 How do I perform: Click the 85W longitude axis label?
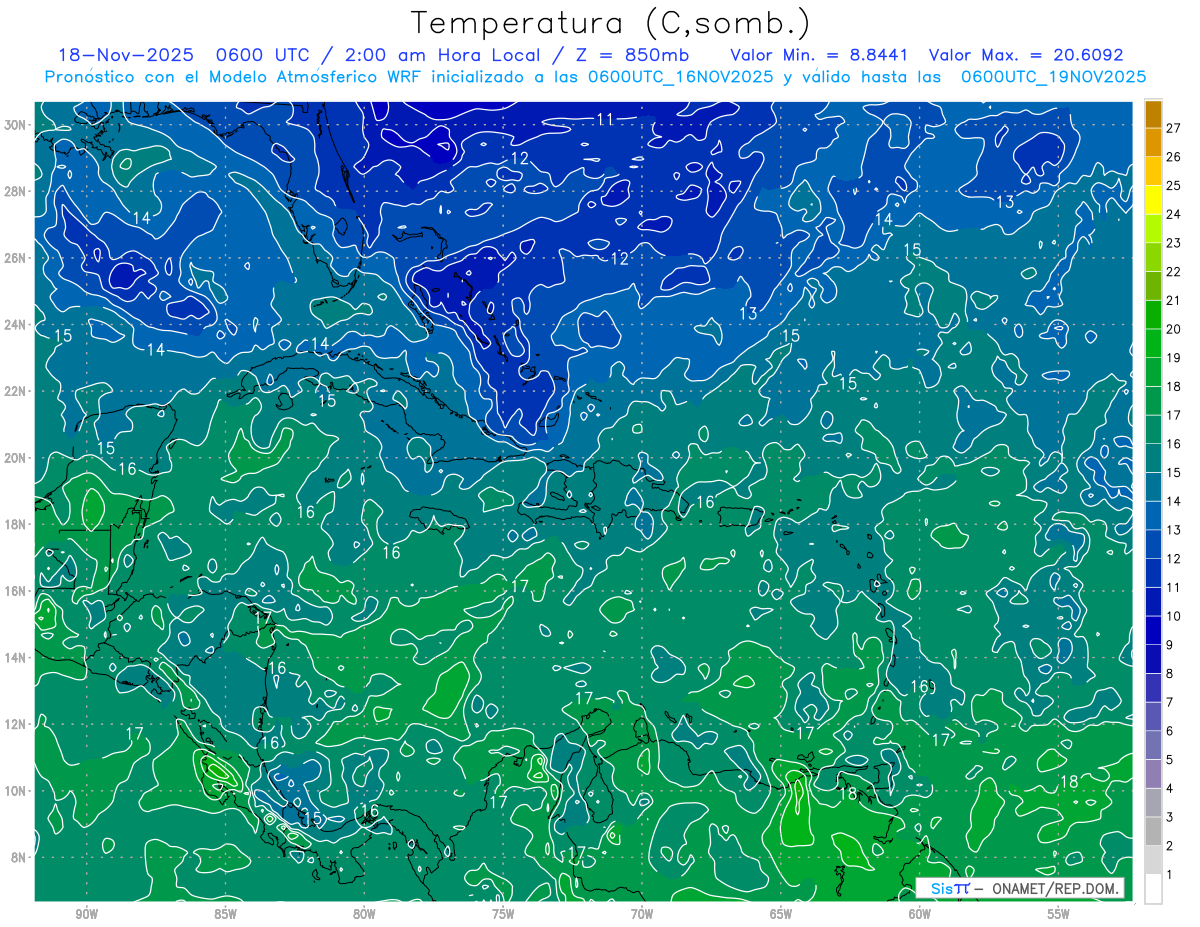tap(225, 914)
